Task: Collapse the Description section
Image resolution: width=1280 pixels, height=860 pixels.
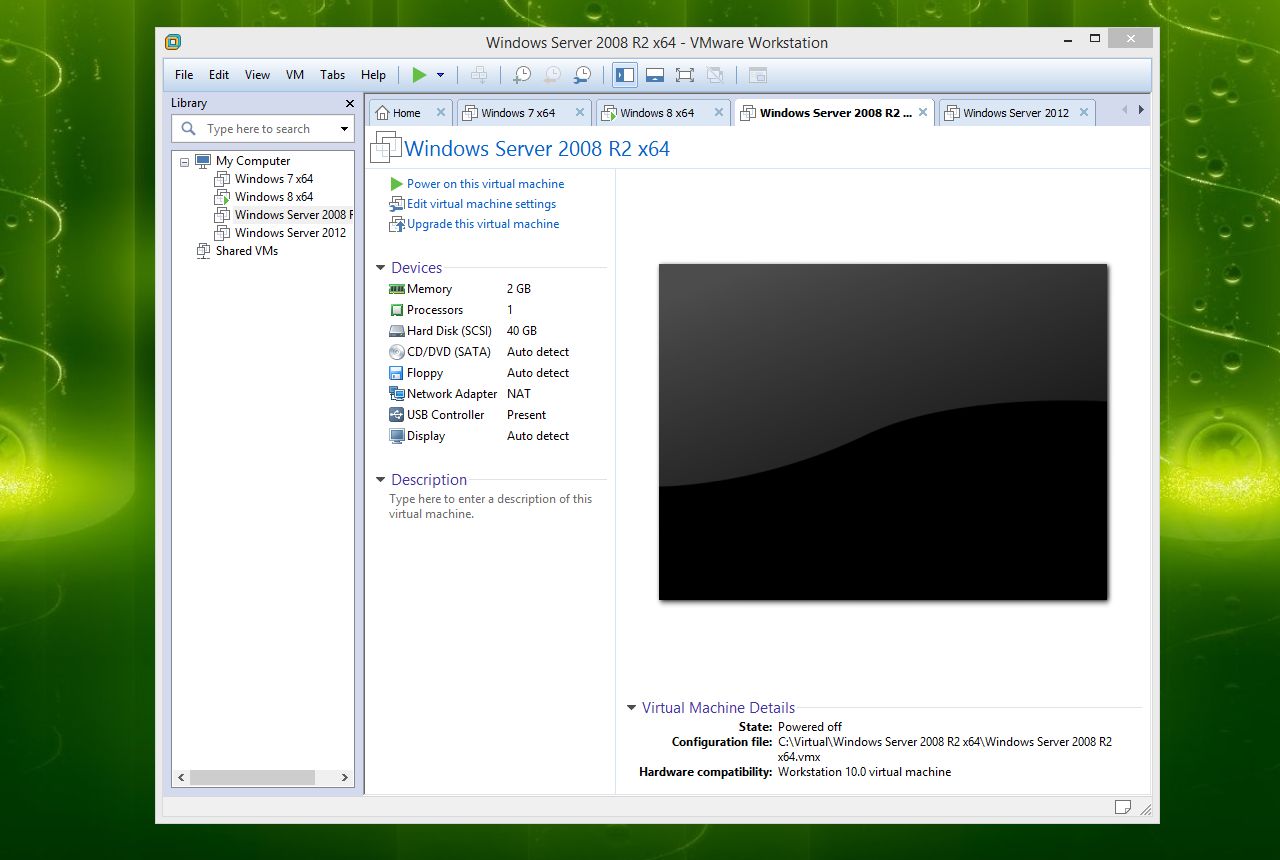Action: [381, 480]
